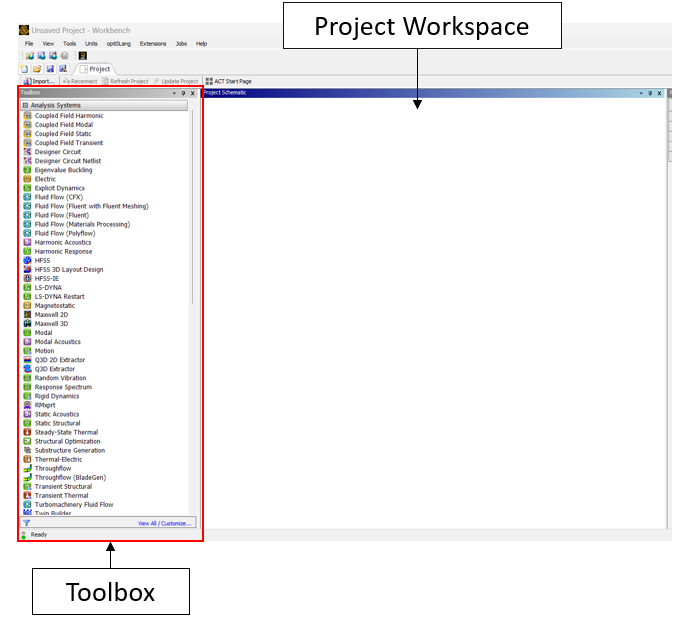Viewport: 684px width, 626px height.
Task: Select the Fluid Flow (Fluent) icon
Action: (27, 215)
